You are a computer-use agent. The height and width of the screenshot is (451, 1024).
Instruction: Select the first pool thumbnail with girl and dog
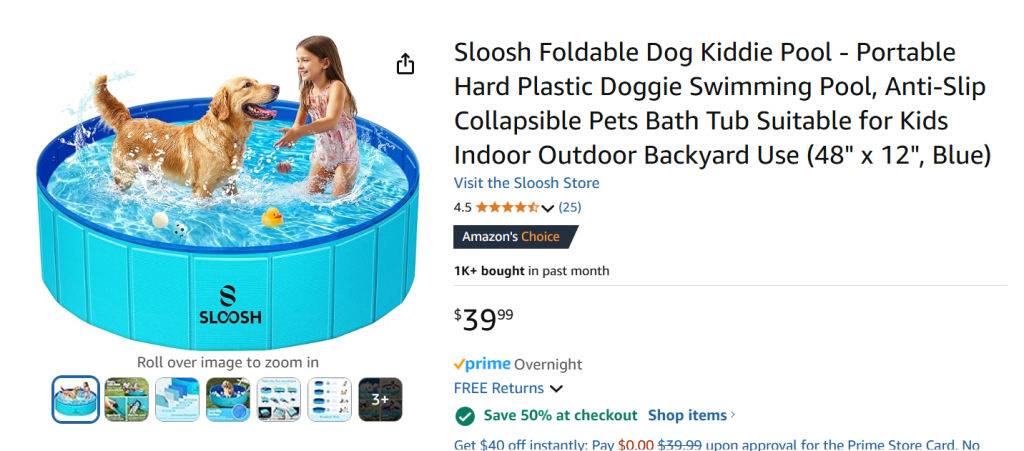[76, 399]
